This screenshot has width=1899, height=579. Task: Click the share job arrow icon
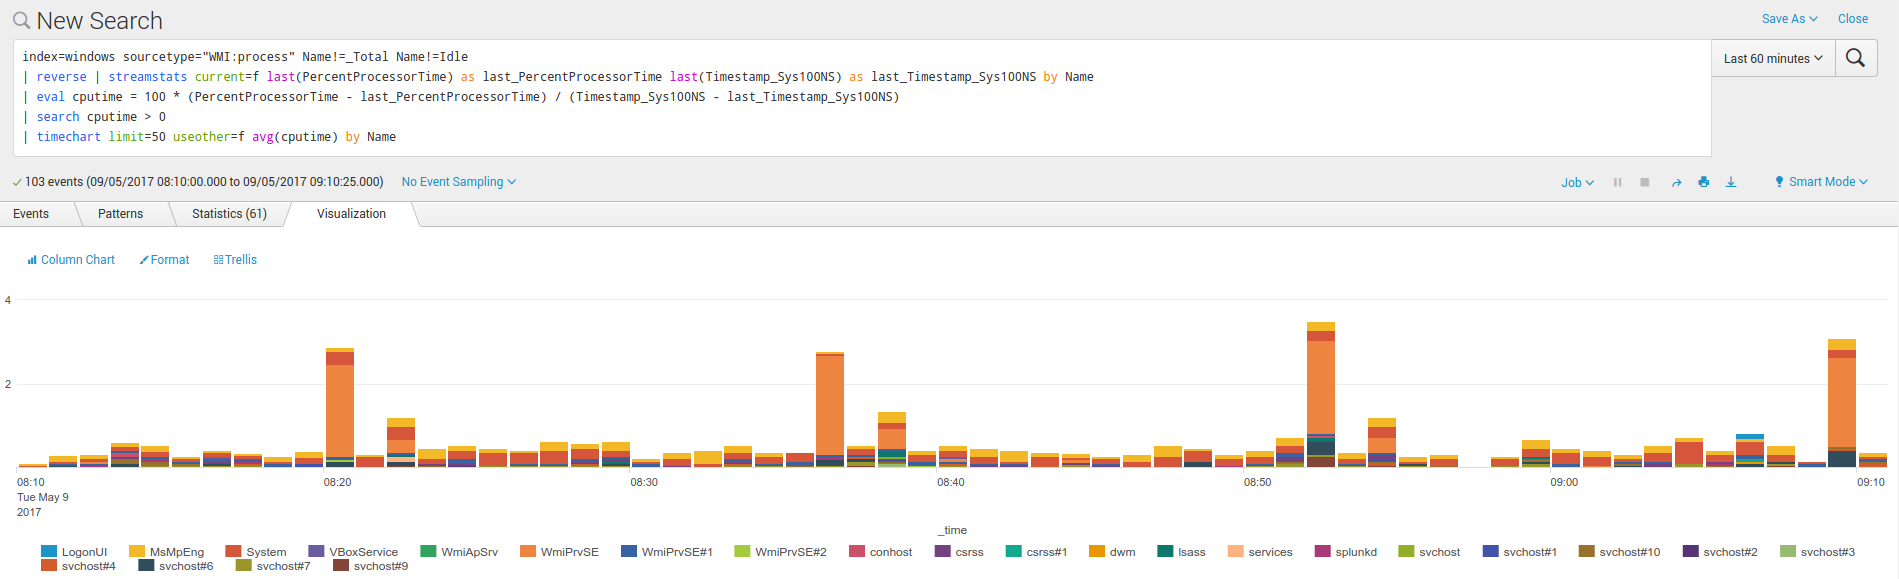1676,182
